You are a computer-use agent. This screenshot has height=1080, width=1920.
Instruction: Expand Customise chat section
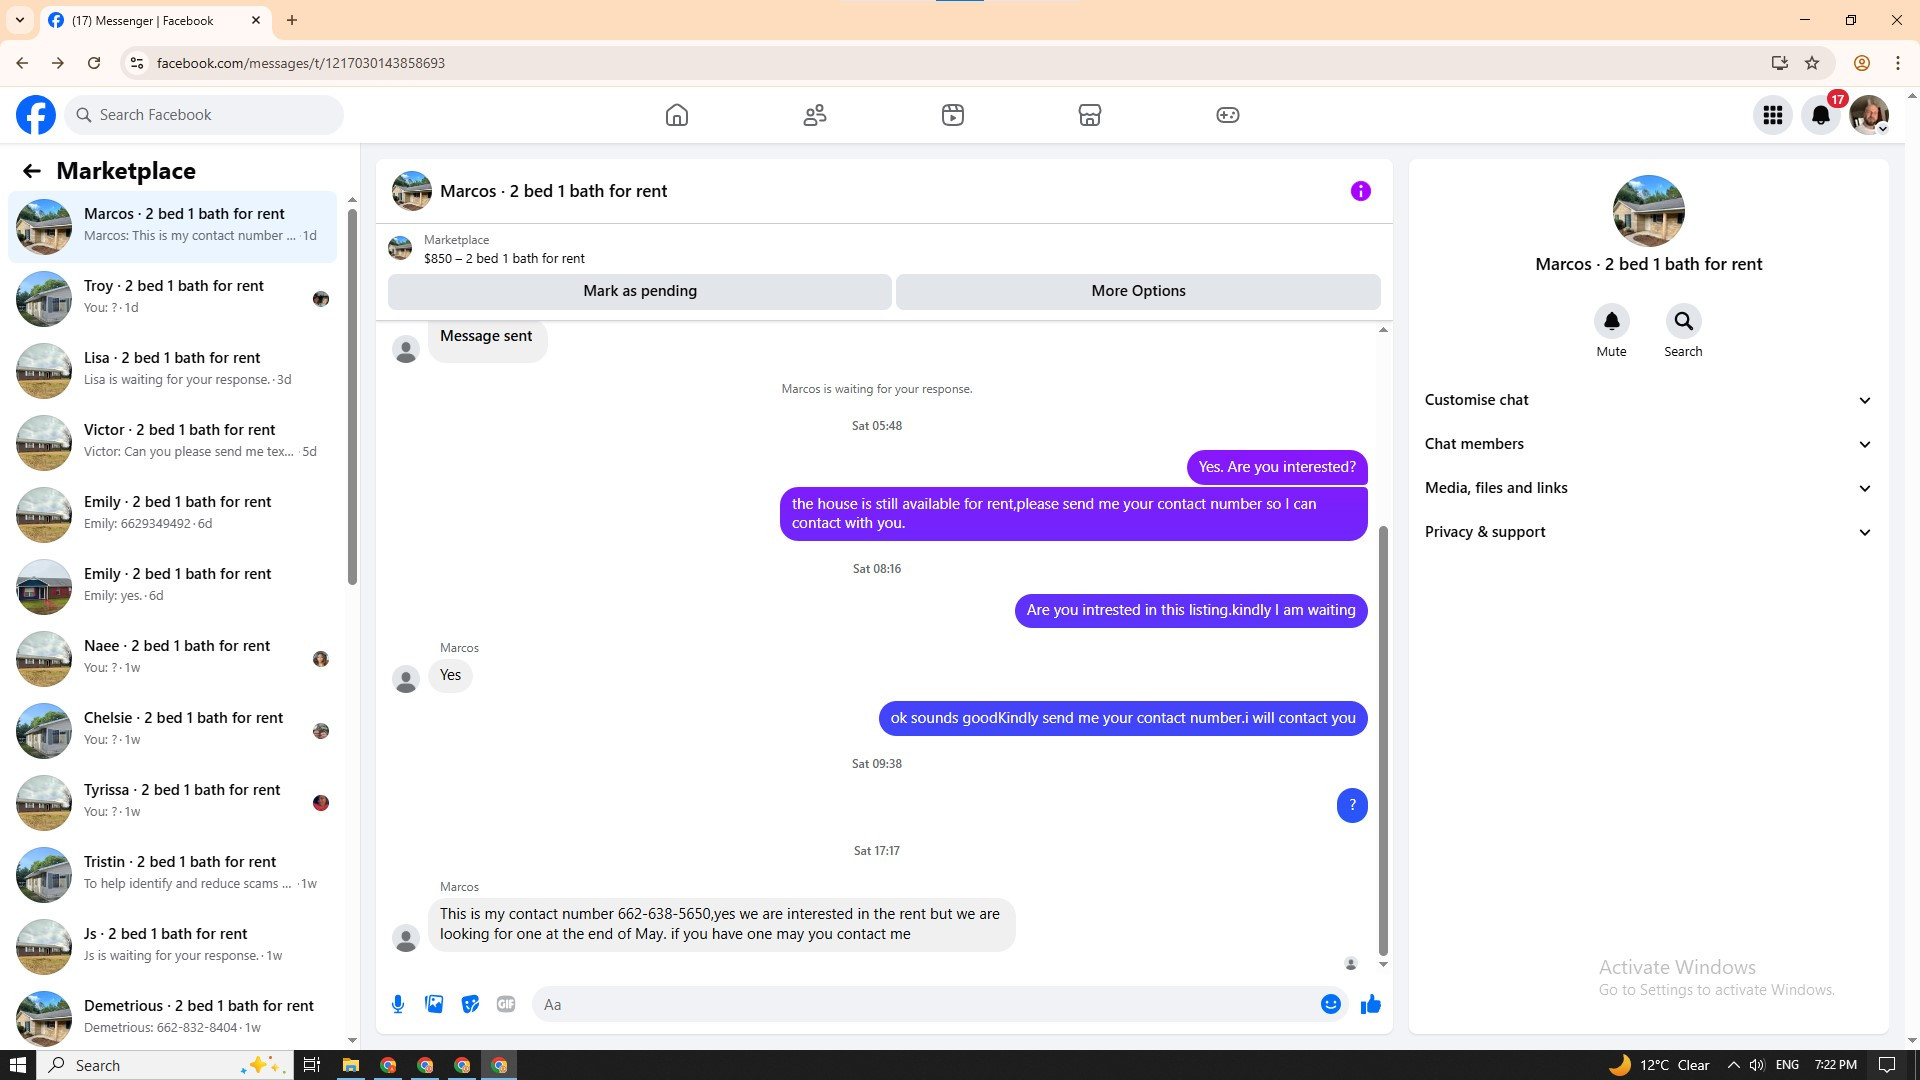pyautogui.click(x=1647, y=400)
